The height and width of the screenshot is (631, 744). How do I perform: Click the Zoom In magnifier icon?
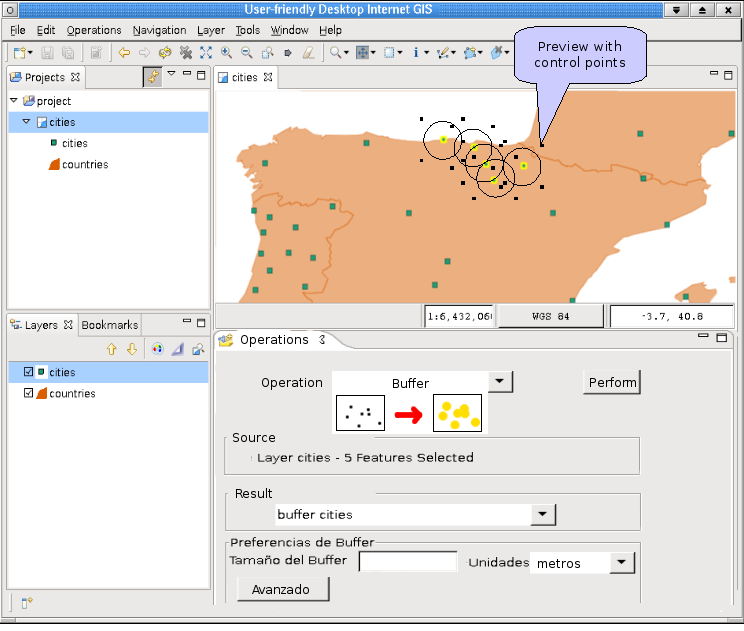(226, 53)
